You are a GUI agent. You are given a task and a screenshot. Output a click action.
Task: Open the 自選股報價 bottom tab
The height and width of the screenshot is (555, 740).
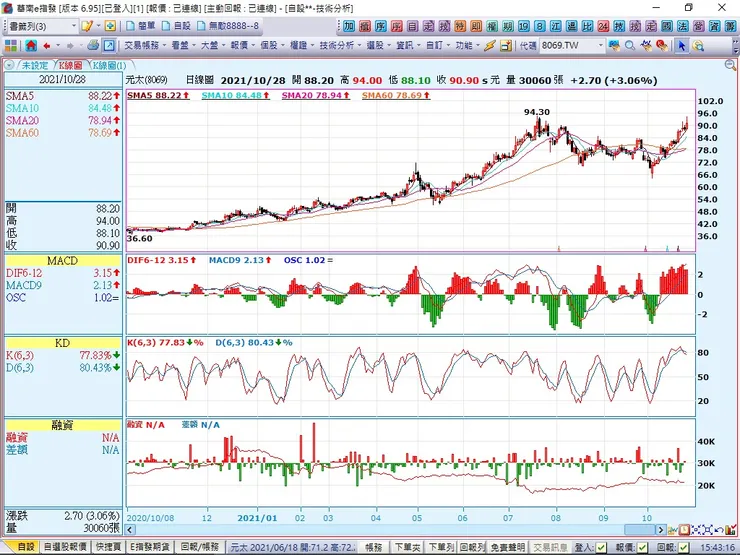pos(65,547)
